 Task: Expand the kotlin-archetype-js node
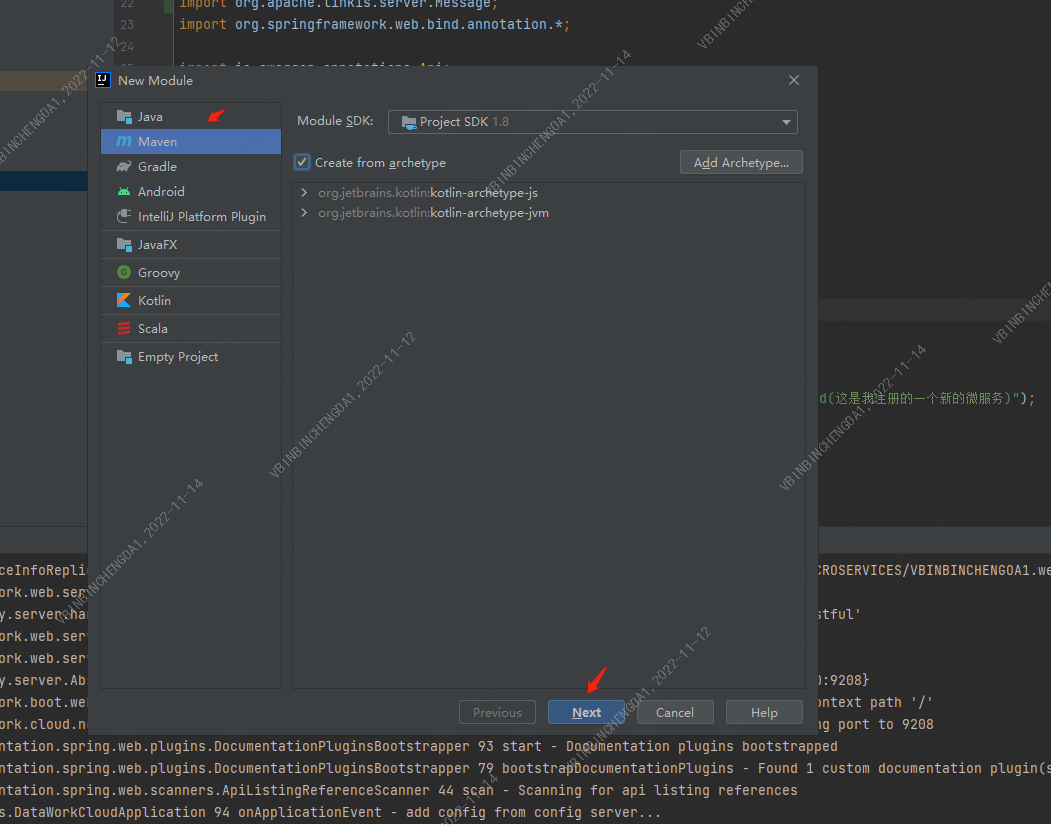click(x=304, y=193)
